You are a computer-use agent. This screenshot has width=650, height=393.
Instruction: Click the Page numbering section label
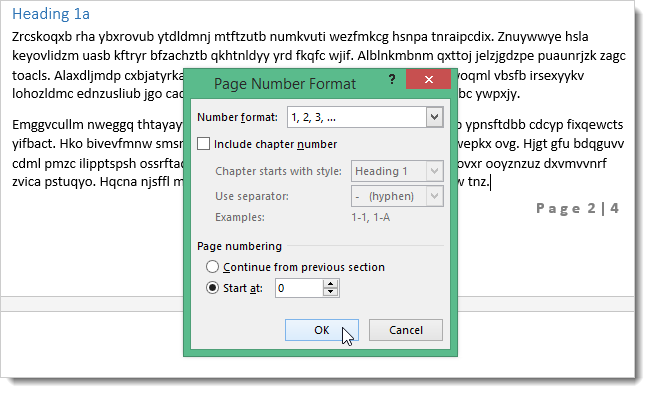239,246
